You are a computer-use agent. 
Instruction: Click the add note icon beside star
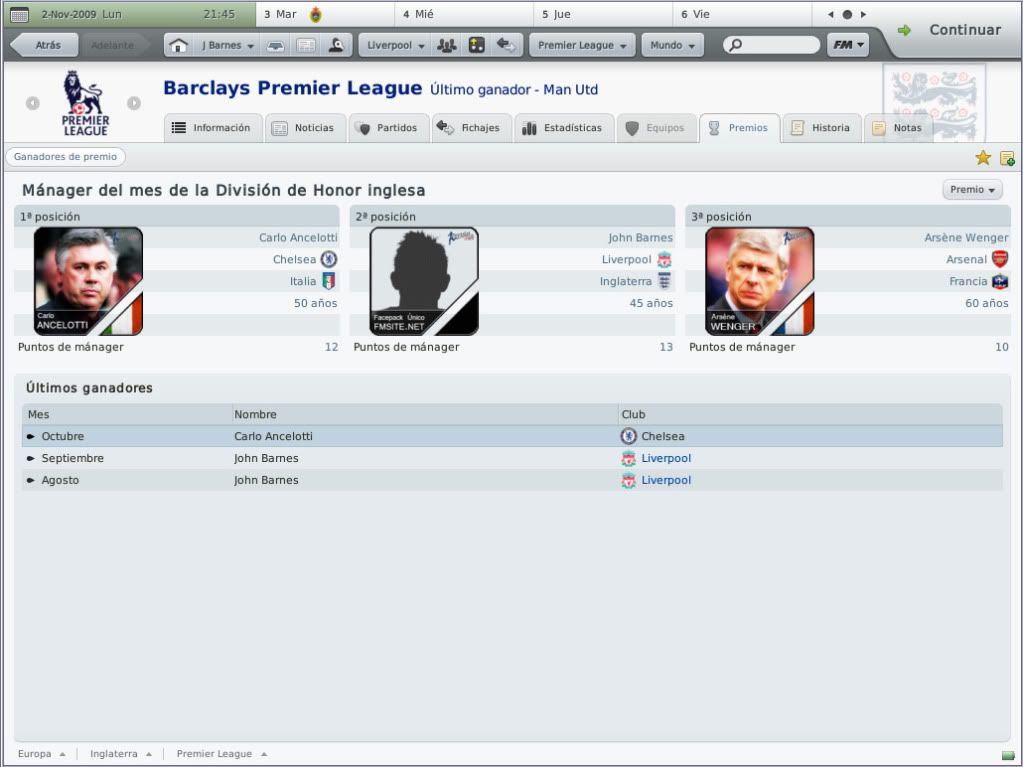click(1007, 158)
